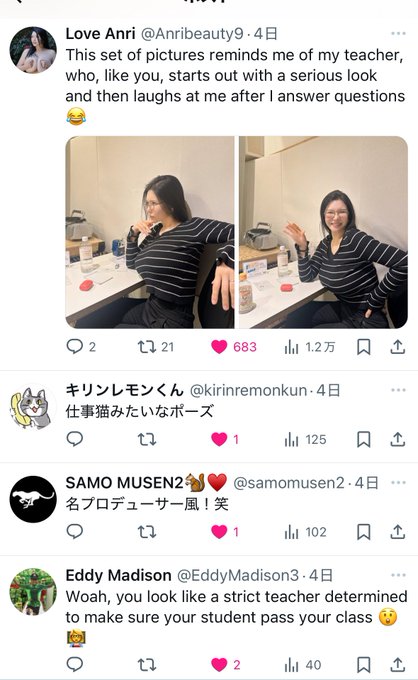Share Eddy Madison's reply
Image resolution: width=418 pixels, height=680 pixels.
pos(397,664)
